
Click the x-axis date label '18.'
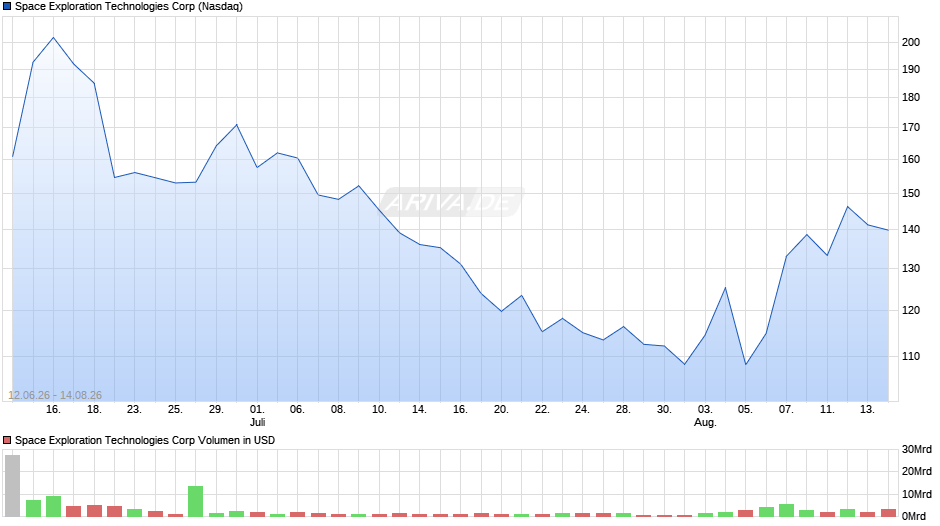(94, 409)
